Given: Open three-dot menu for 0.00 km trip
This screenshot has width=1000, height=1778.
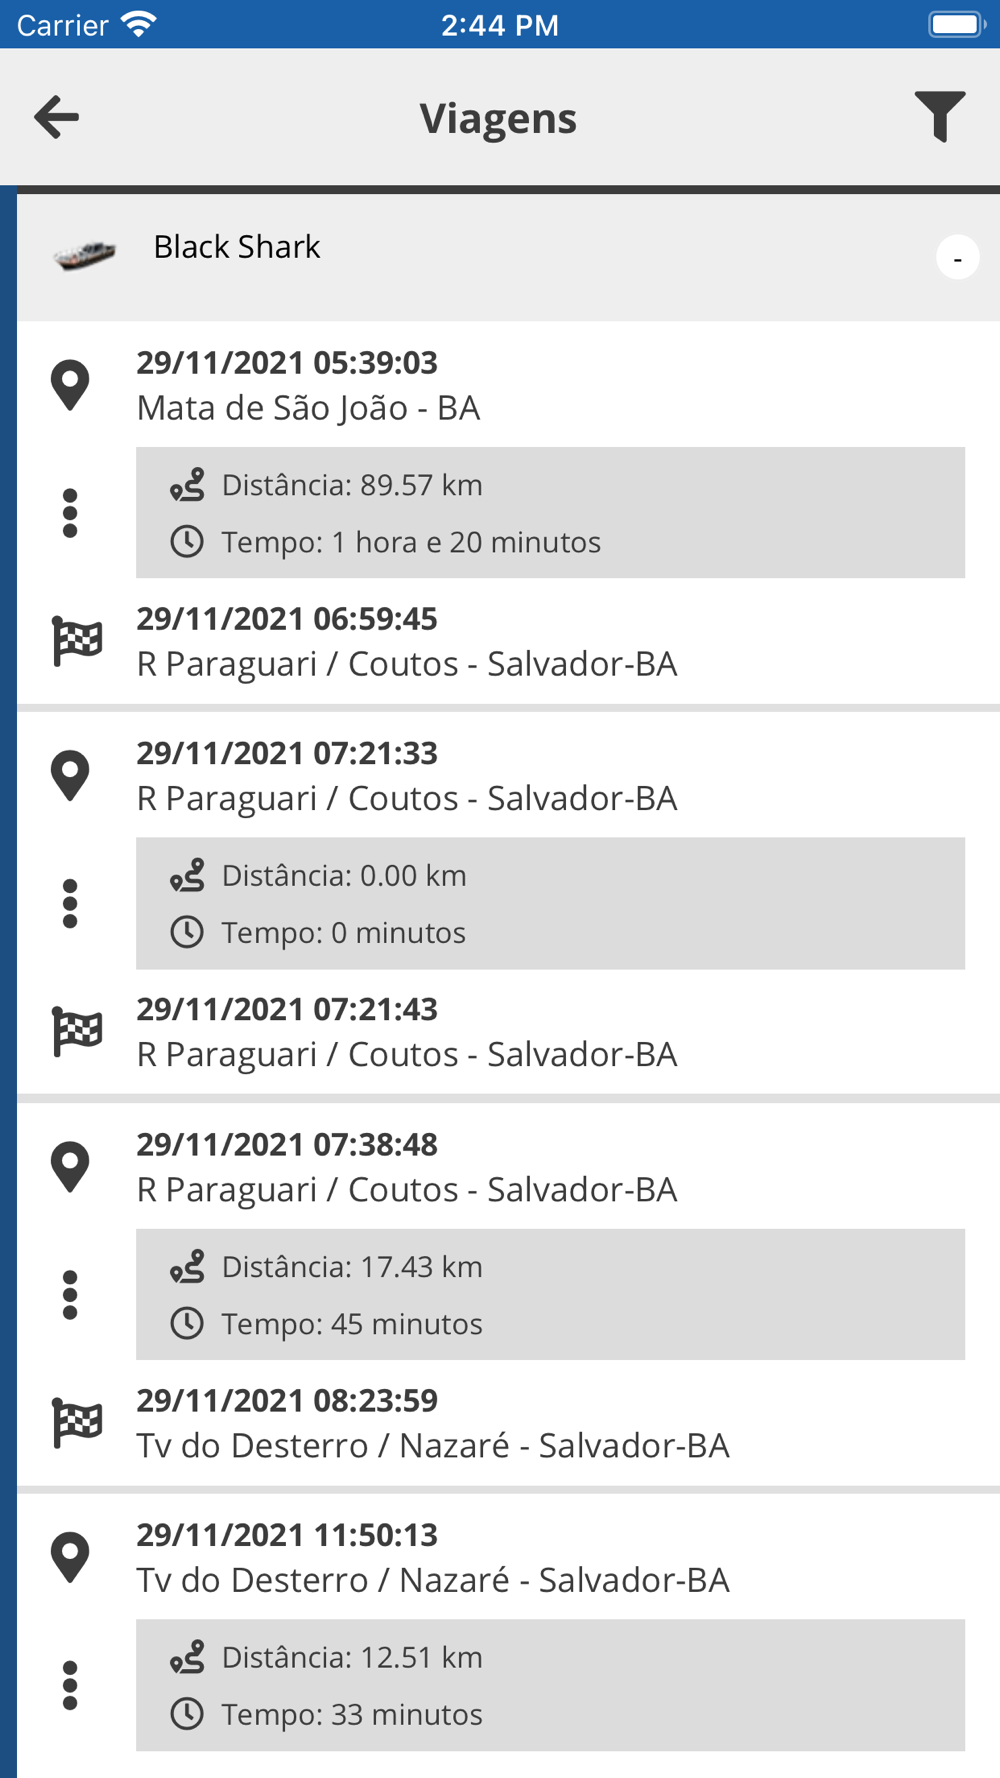Looking at the screenshot, I should 70,904.
